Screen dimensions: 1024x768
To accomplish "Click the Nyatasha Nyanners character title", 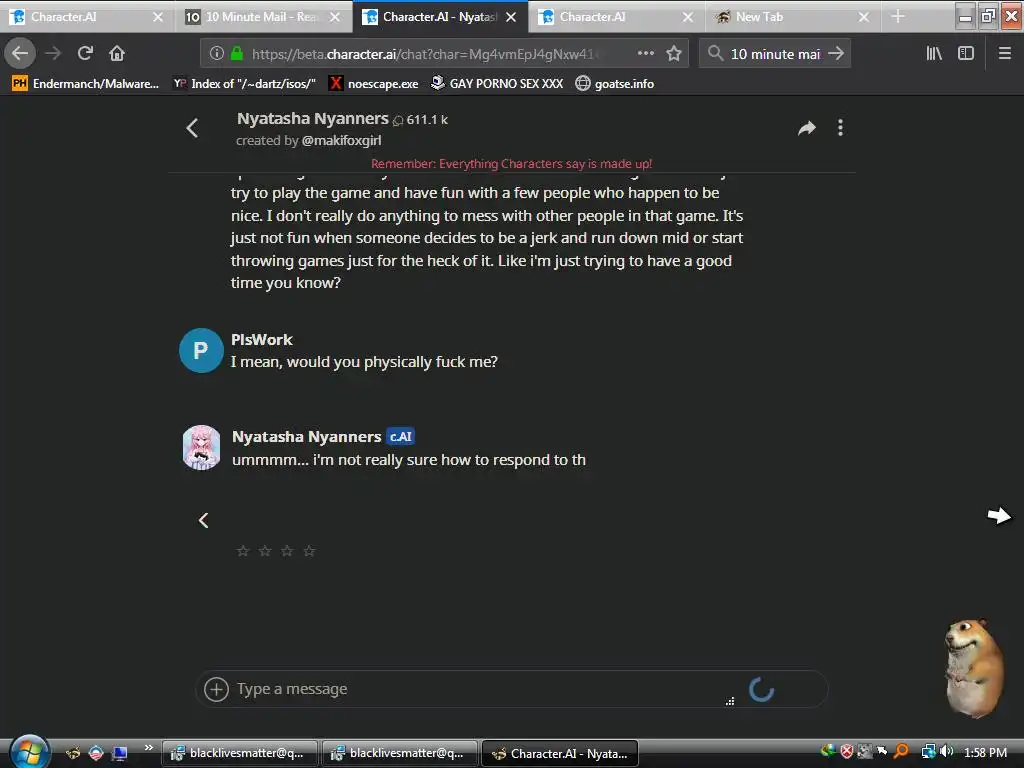I will 312,119.
